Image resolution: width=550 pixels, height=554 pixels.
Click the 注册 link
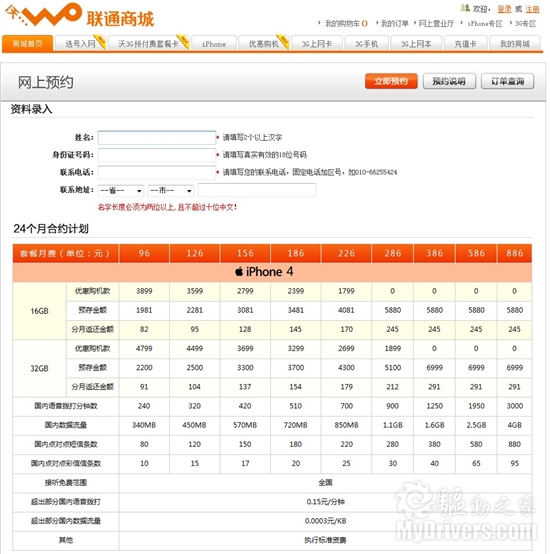(x=532, y=9)
